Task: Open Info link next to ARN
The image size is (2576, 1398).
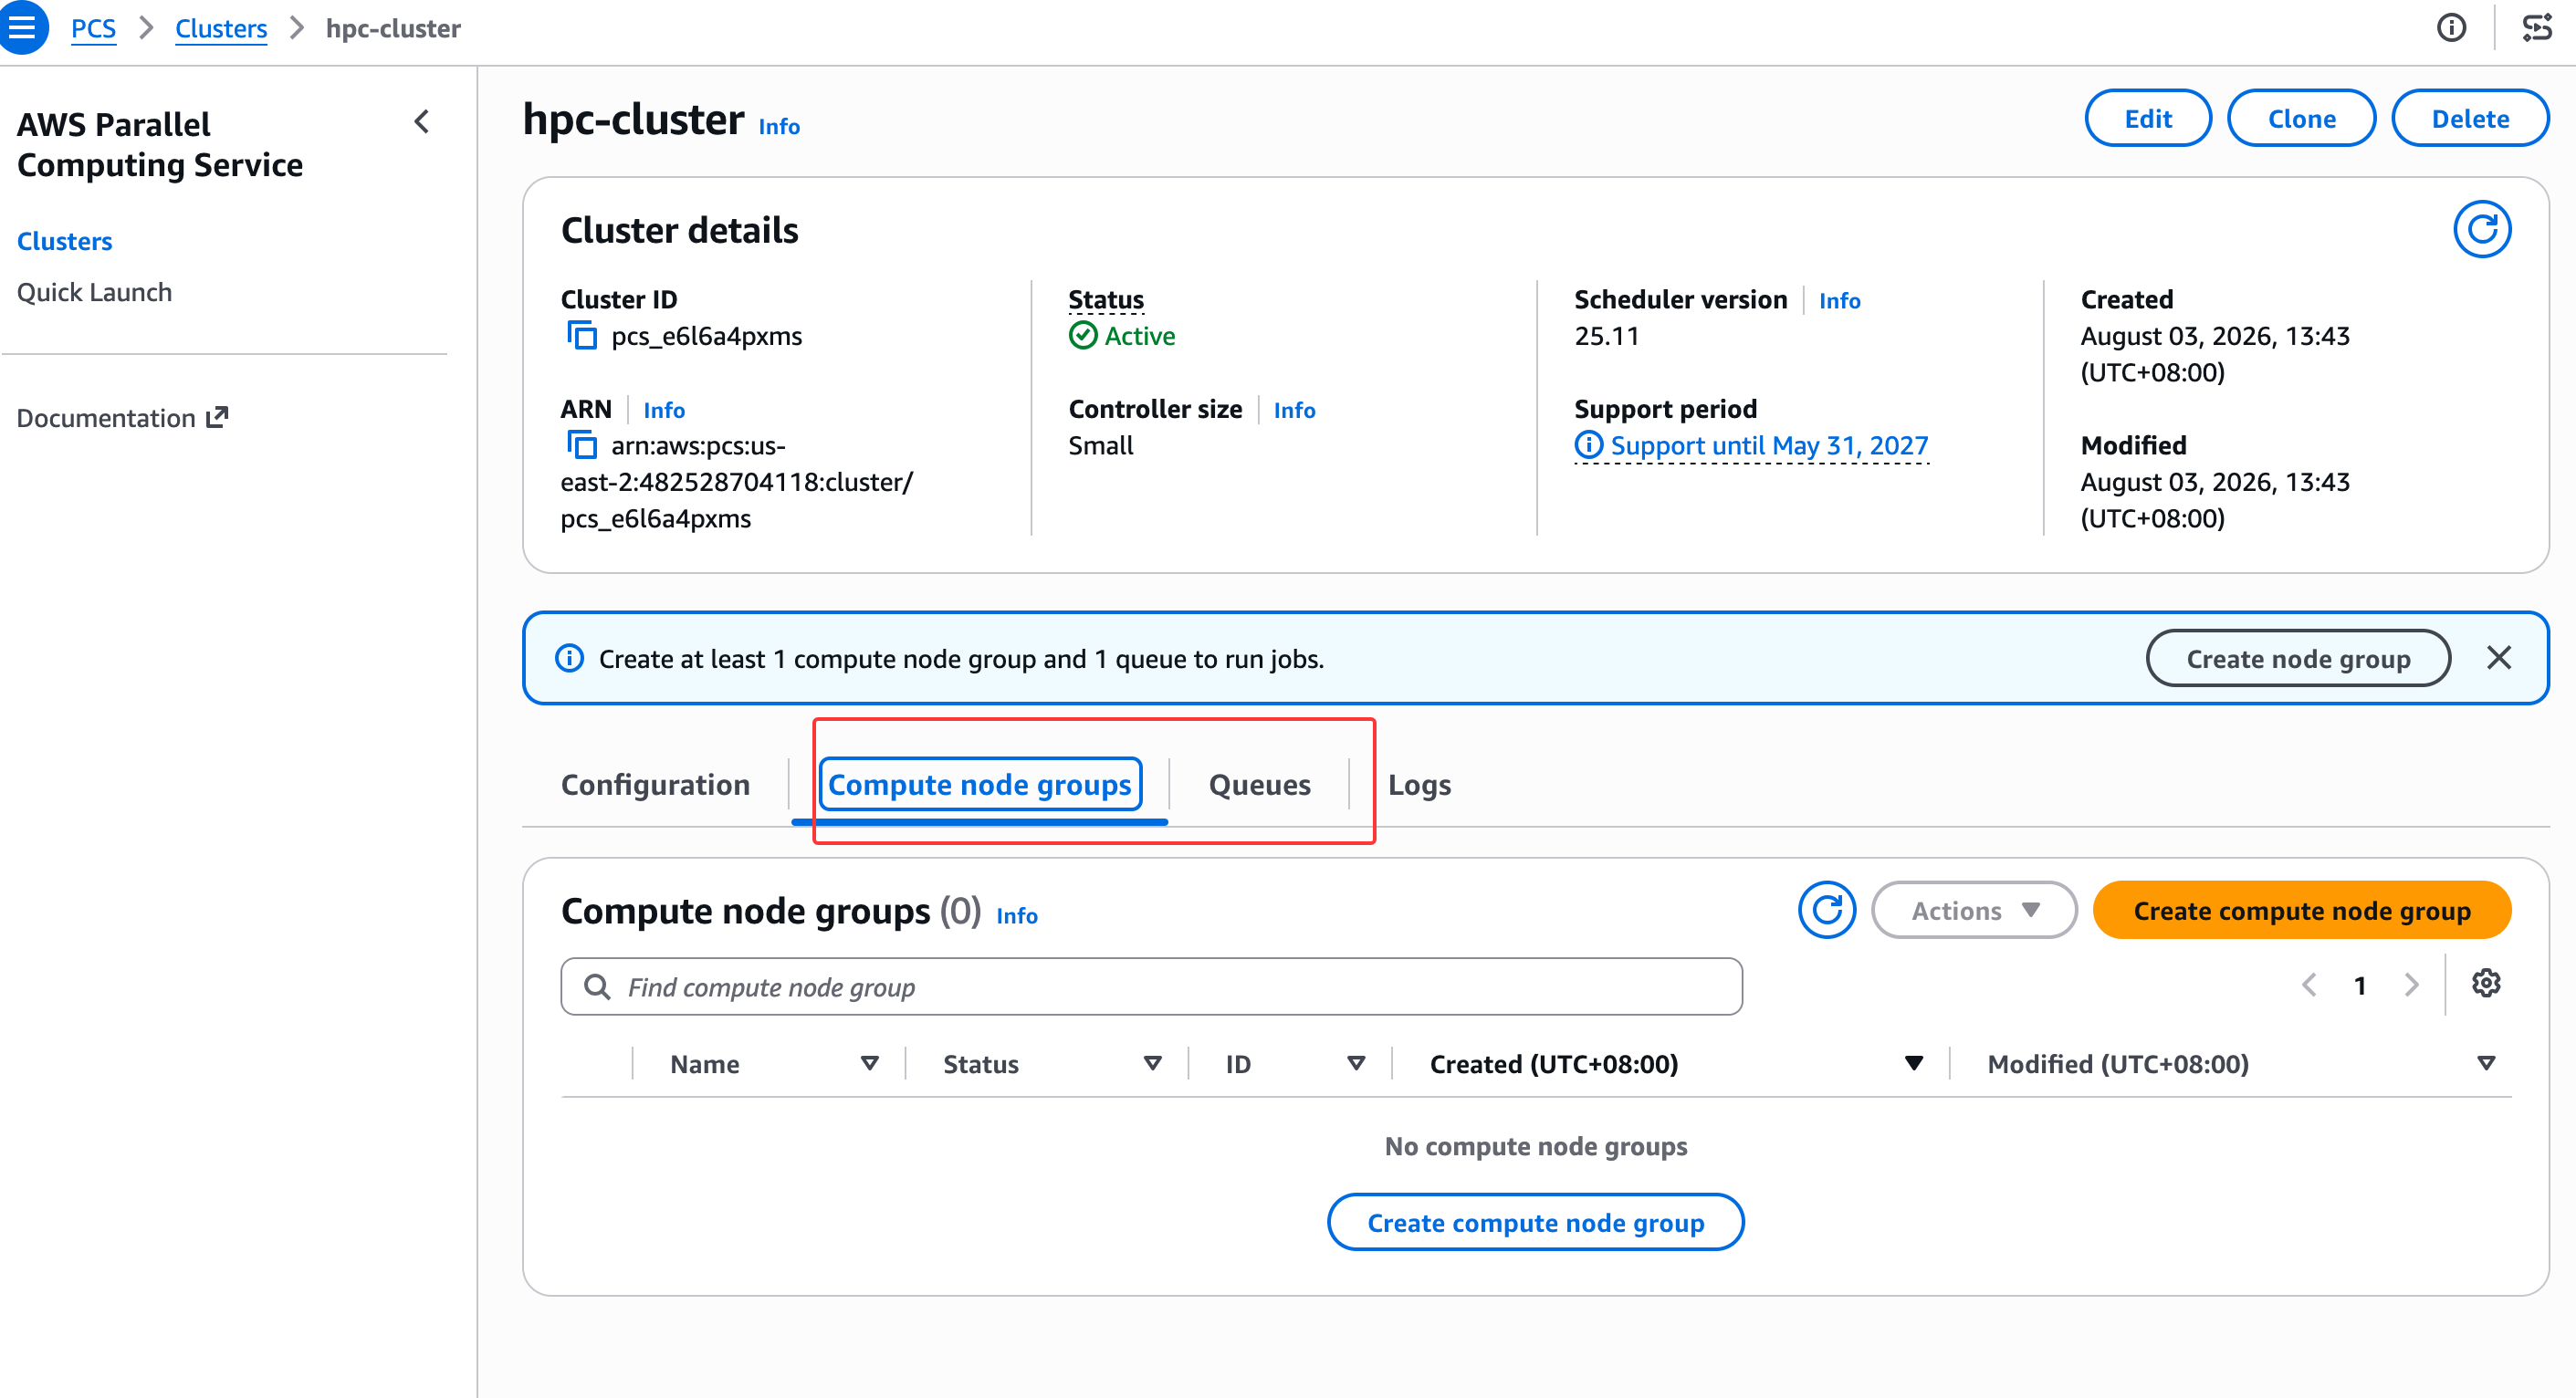Action: 664,410
